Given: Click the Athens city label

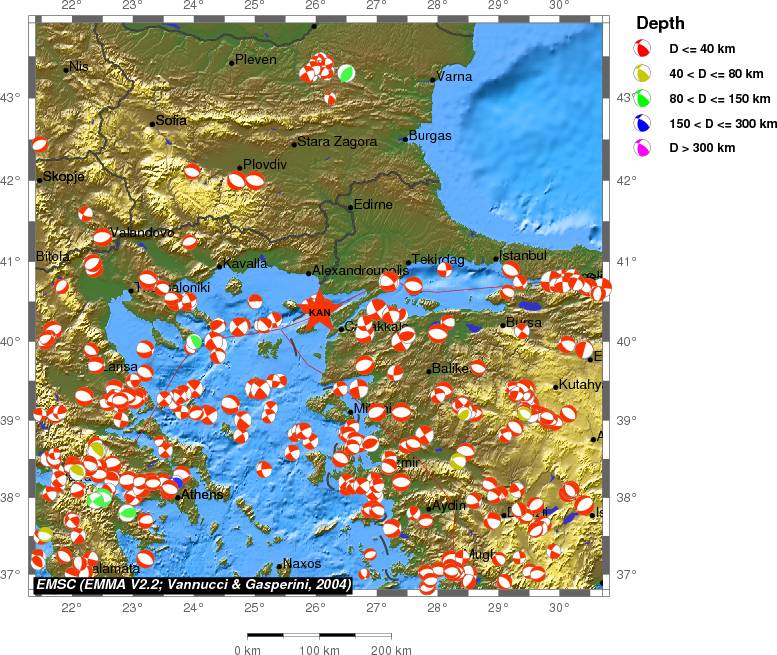Looking at the screenshot, I should tap(201, 494).
